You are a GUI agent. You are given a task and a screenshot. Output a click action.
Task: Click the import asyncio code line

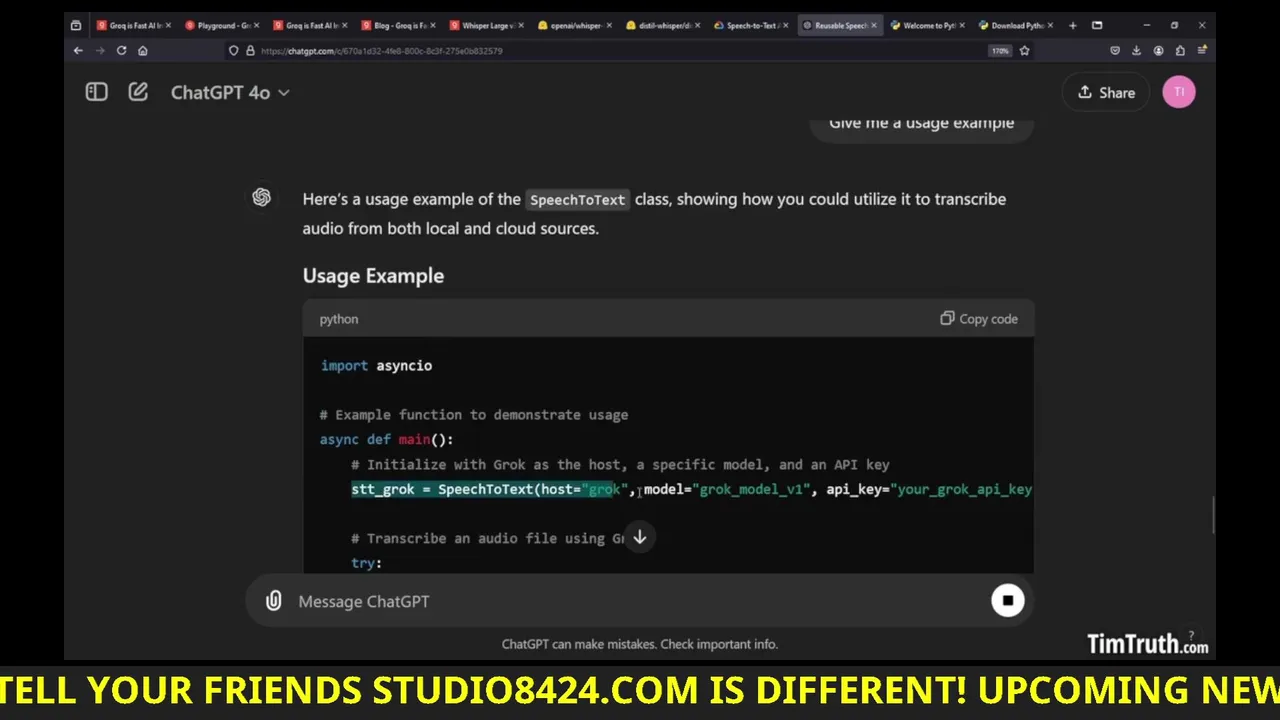pos(376,366)
